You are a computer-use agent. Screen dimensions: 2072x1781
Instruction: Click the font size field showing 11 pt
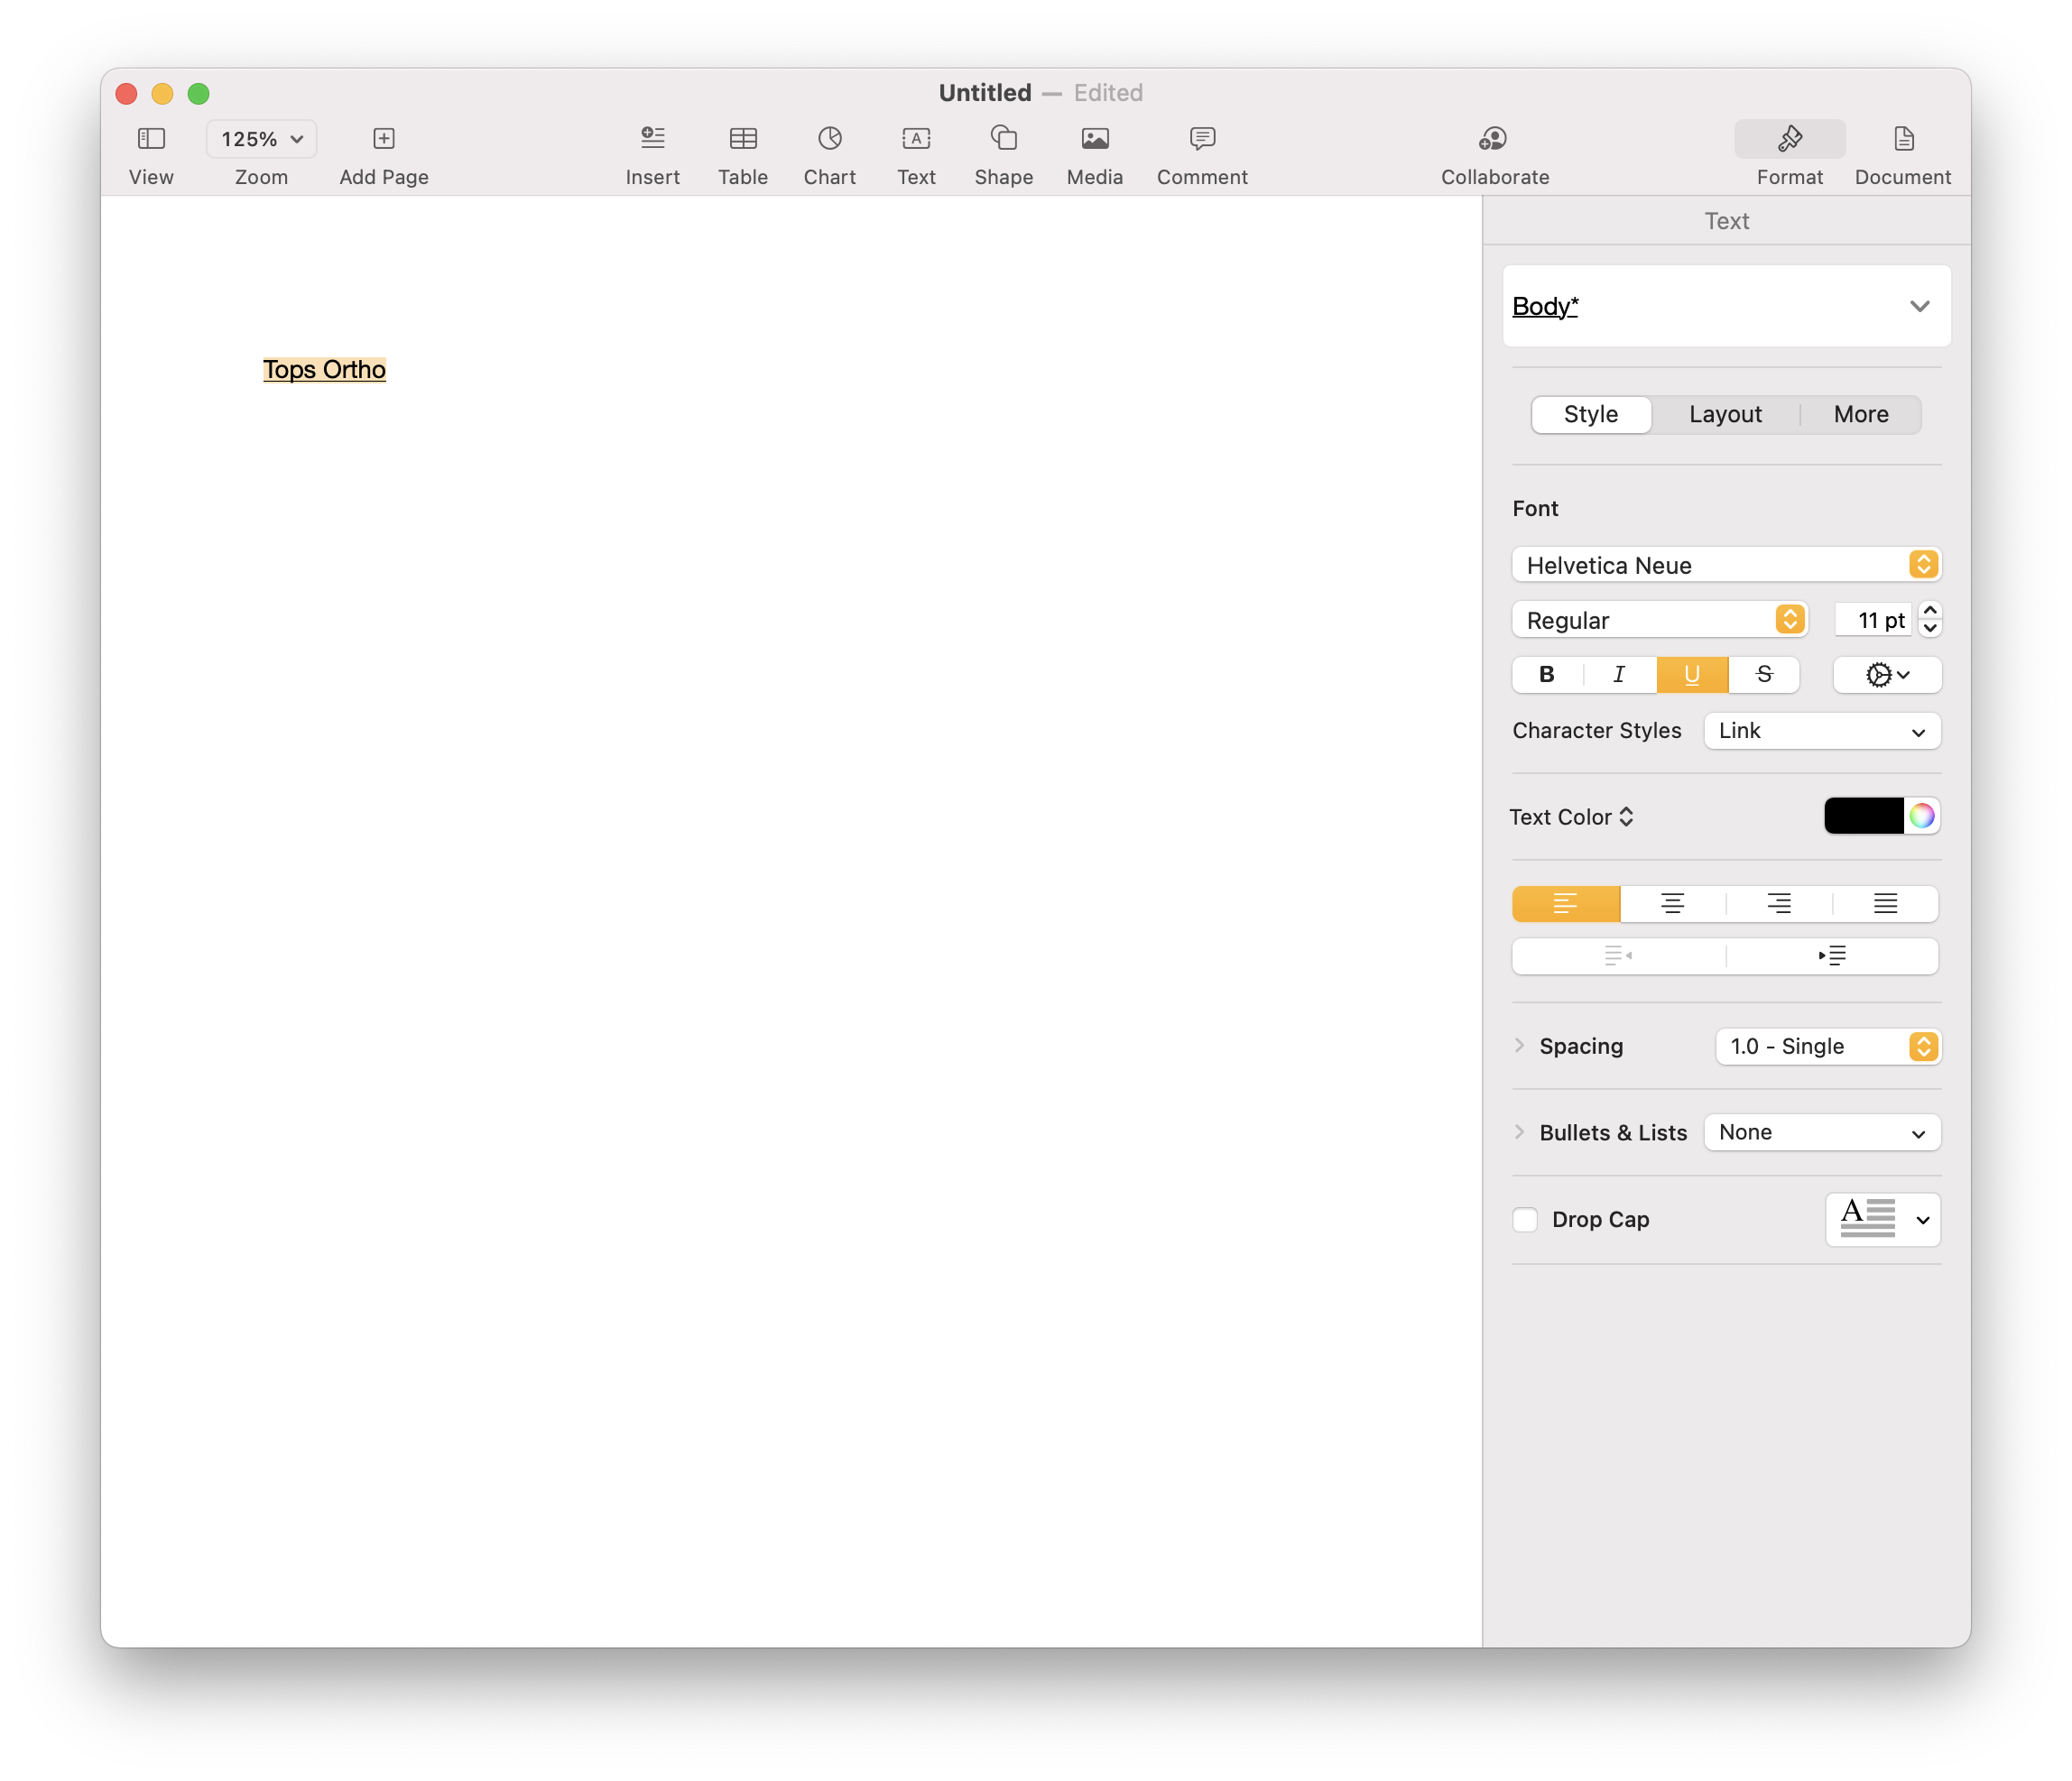pyautogui.click(x=1871, y=620)
